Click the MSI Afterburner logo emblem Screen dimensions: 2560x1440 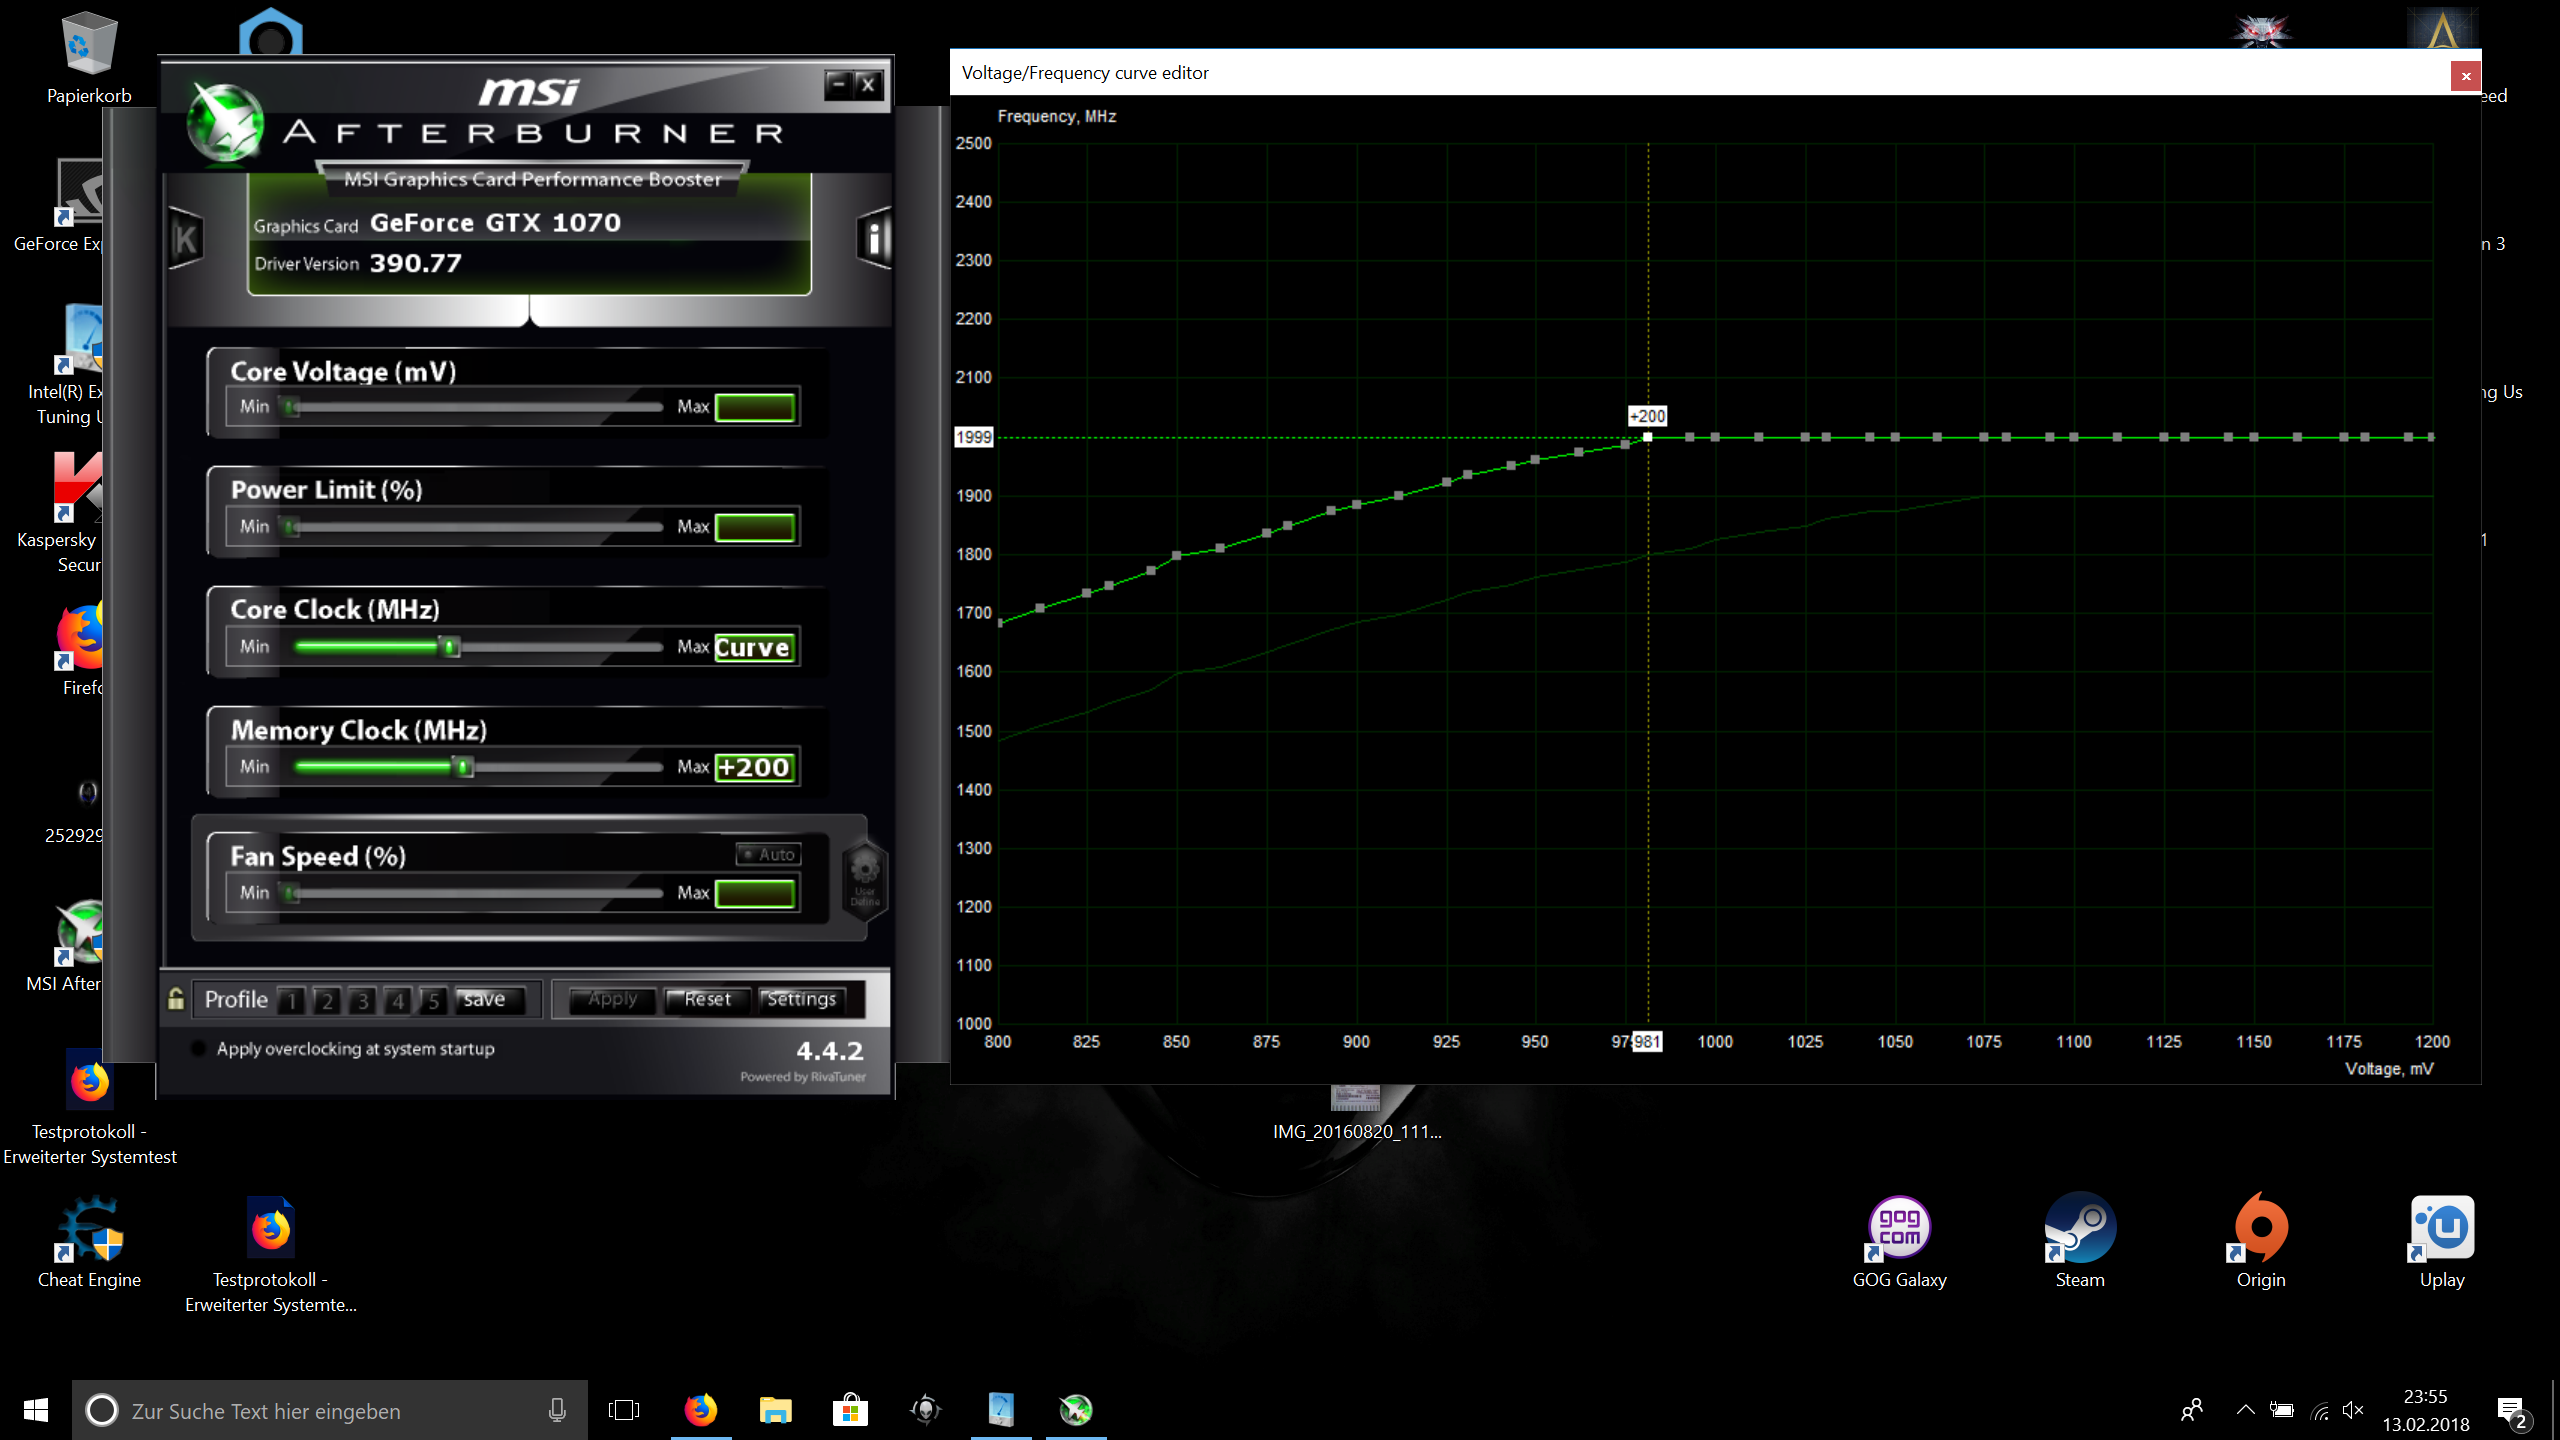tap(226, 123)
